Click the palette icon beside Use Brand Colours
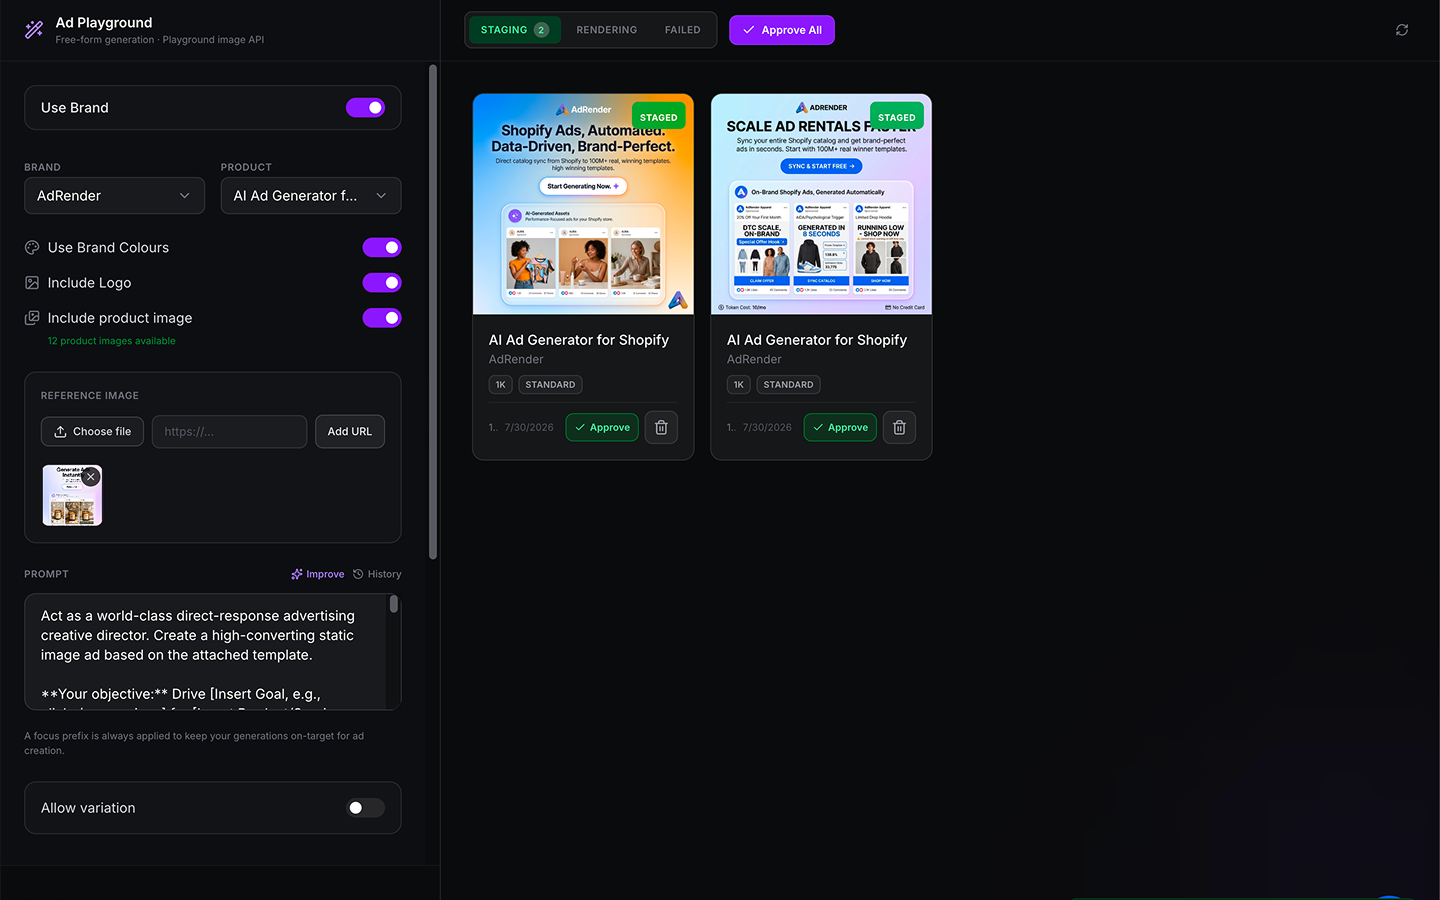This screenshot has width=1440, height=900. (32, 247)
